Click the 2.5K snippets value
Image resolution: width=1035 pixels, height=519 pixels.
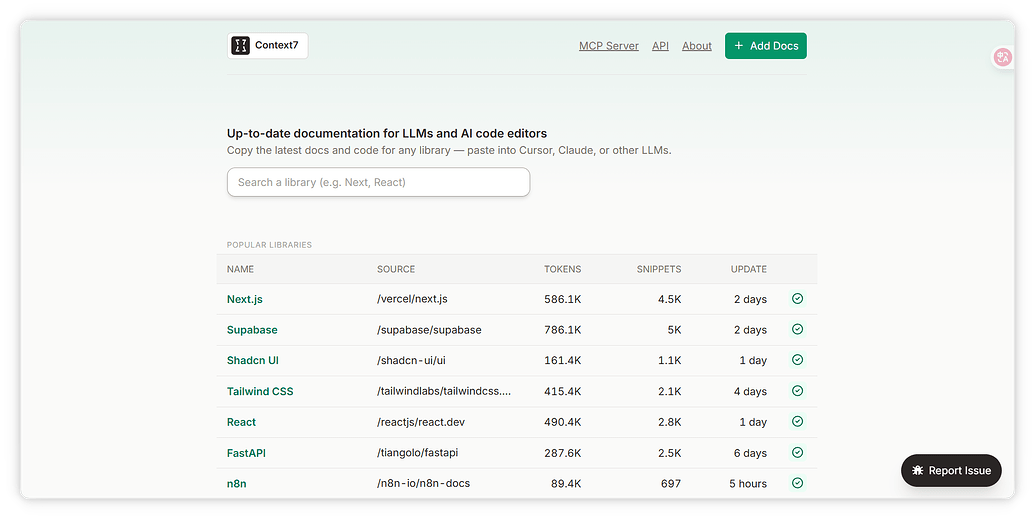pyautogui.click(x=669, y=453)
